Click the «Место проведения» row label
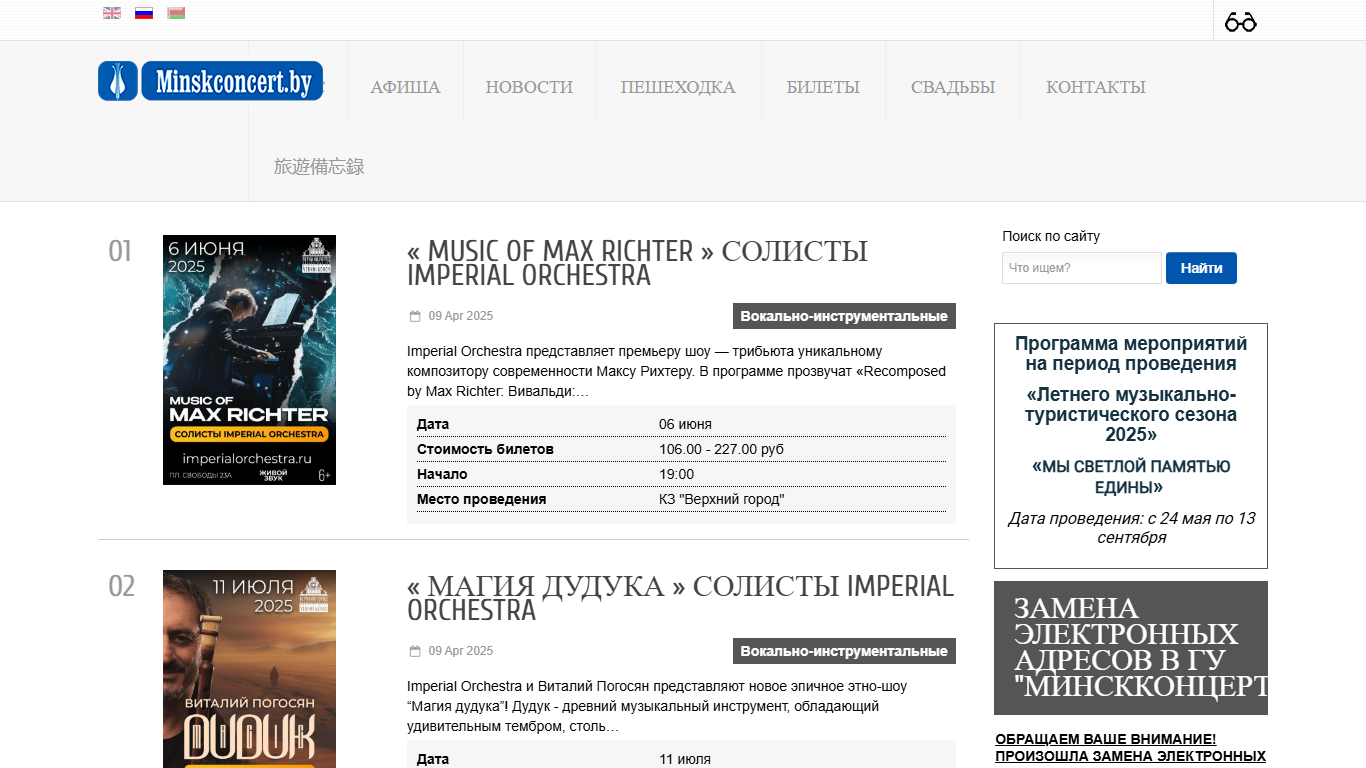 point(482,499)
